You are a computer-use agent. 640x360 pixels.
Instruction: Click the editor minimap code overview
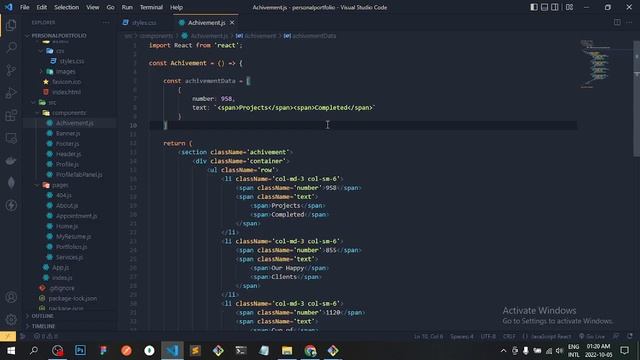596,64
